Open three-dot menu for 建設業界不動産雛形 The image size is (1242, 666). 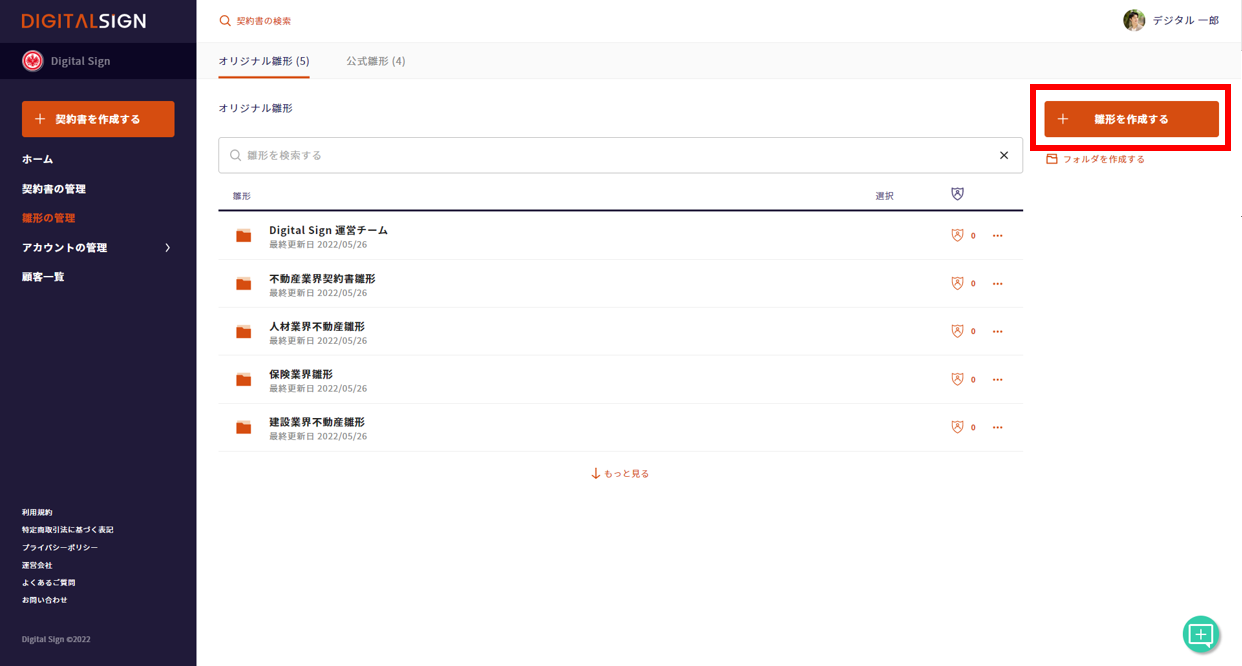(x=997, y=428)
